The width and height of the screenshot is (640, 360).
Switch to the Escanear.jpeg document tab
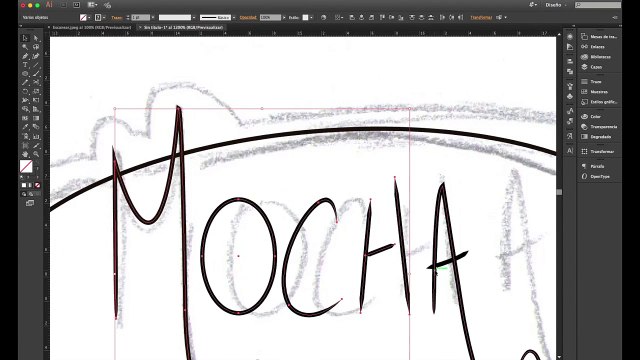[91, 27]
